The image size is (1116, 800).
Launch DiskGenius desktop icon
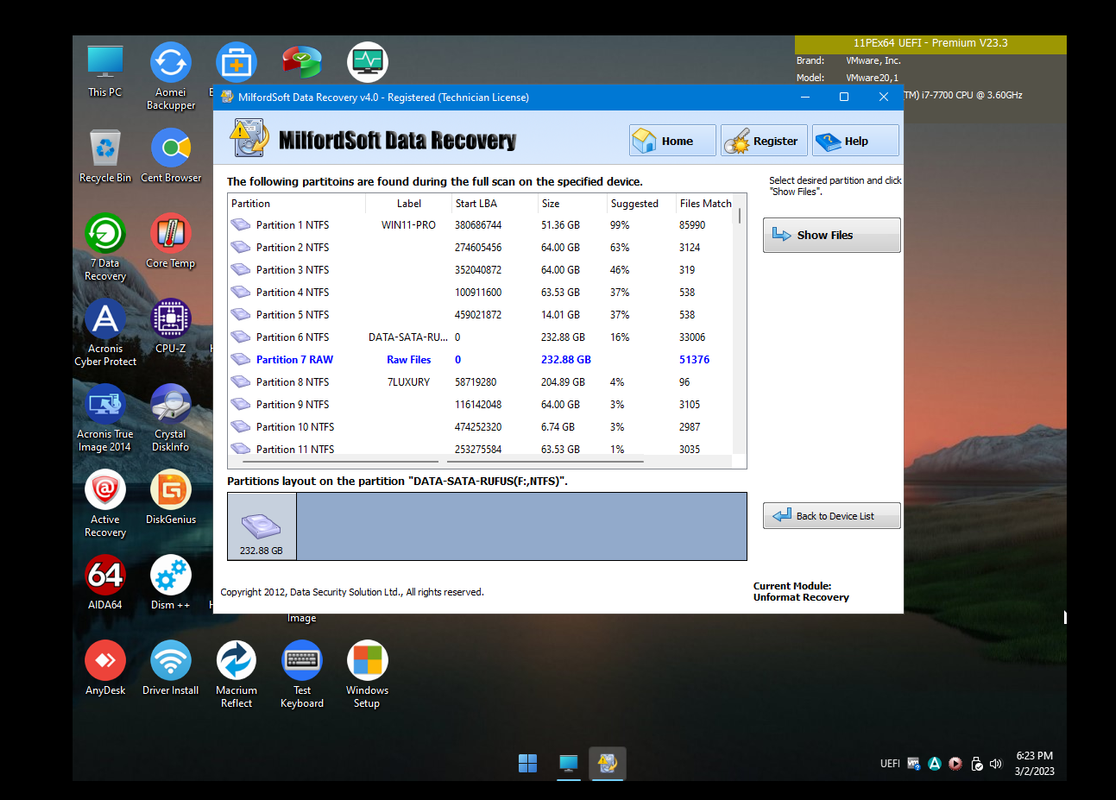pyautogui.click(x=171, y=498)
